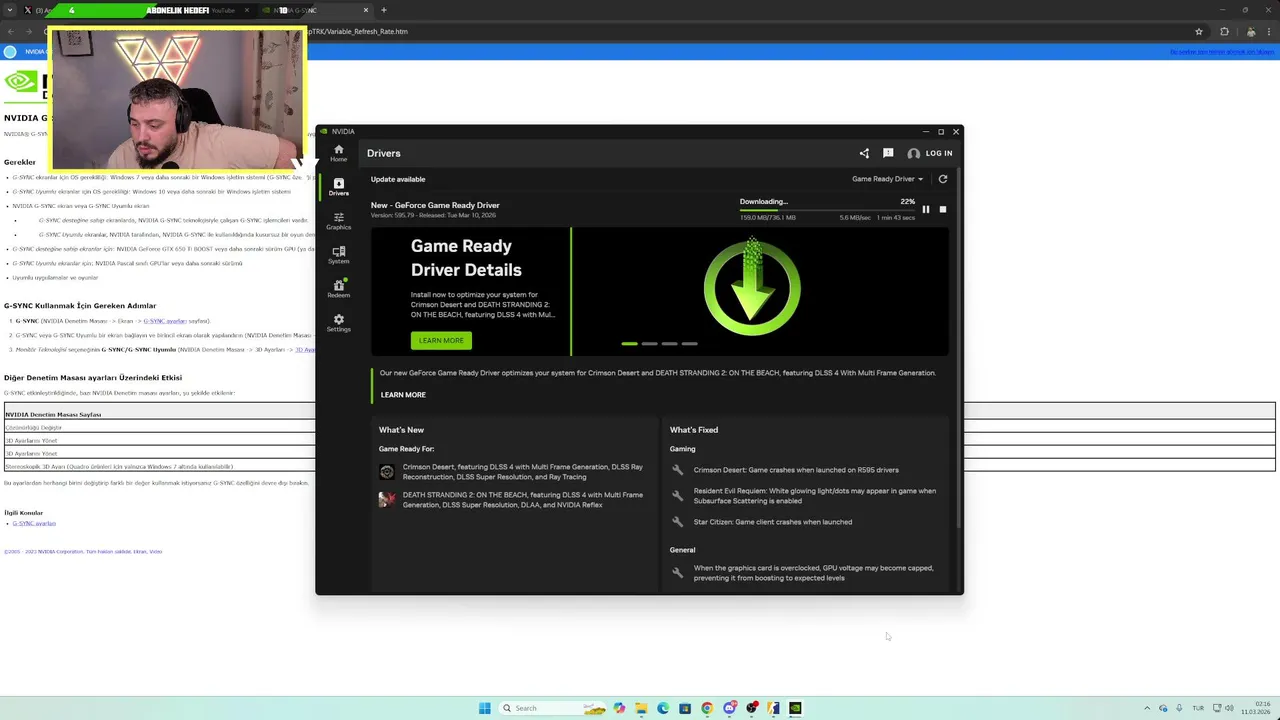Open Game Ready Driver dropdown
1280x720 pixels.
887,179
